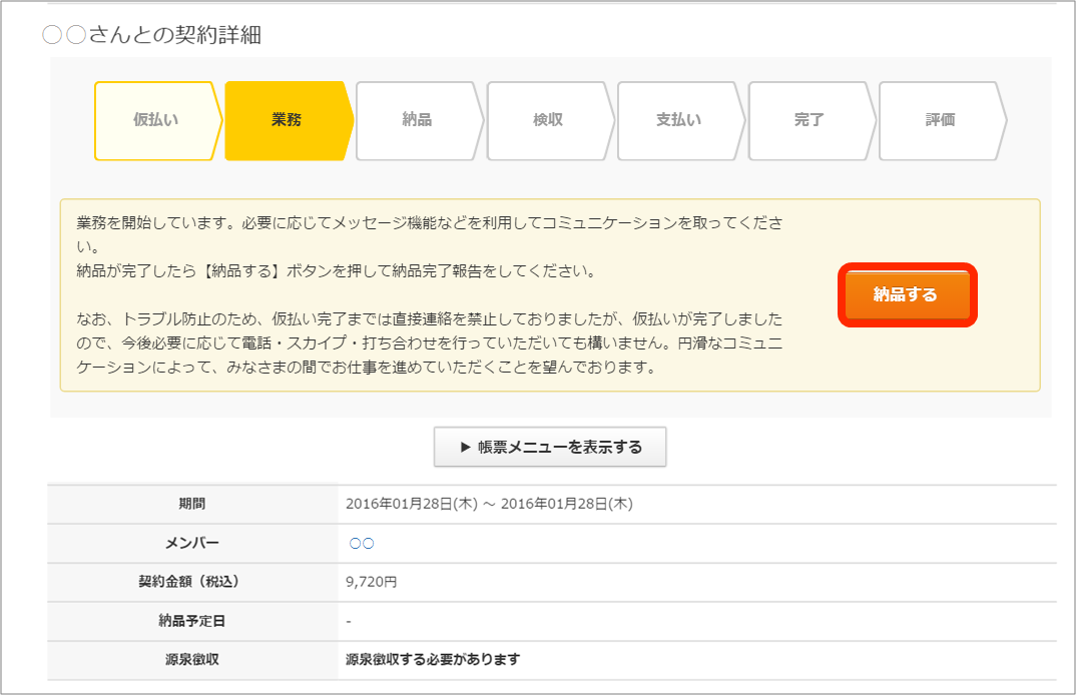Click the 仮払い step indicator
This screenshot has width=1076, height=695.
click(x=156, y=120)
